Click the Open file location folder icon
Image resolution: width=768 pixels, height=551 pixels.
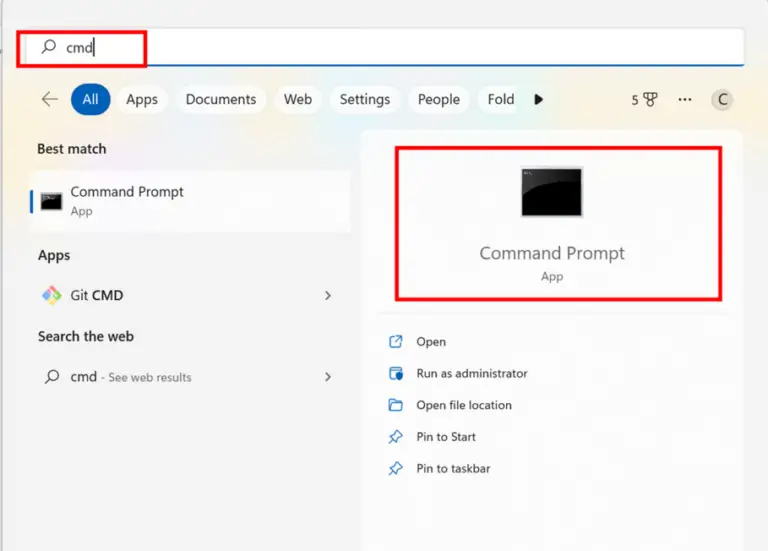tap(396, 405)
